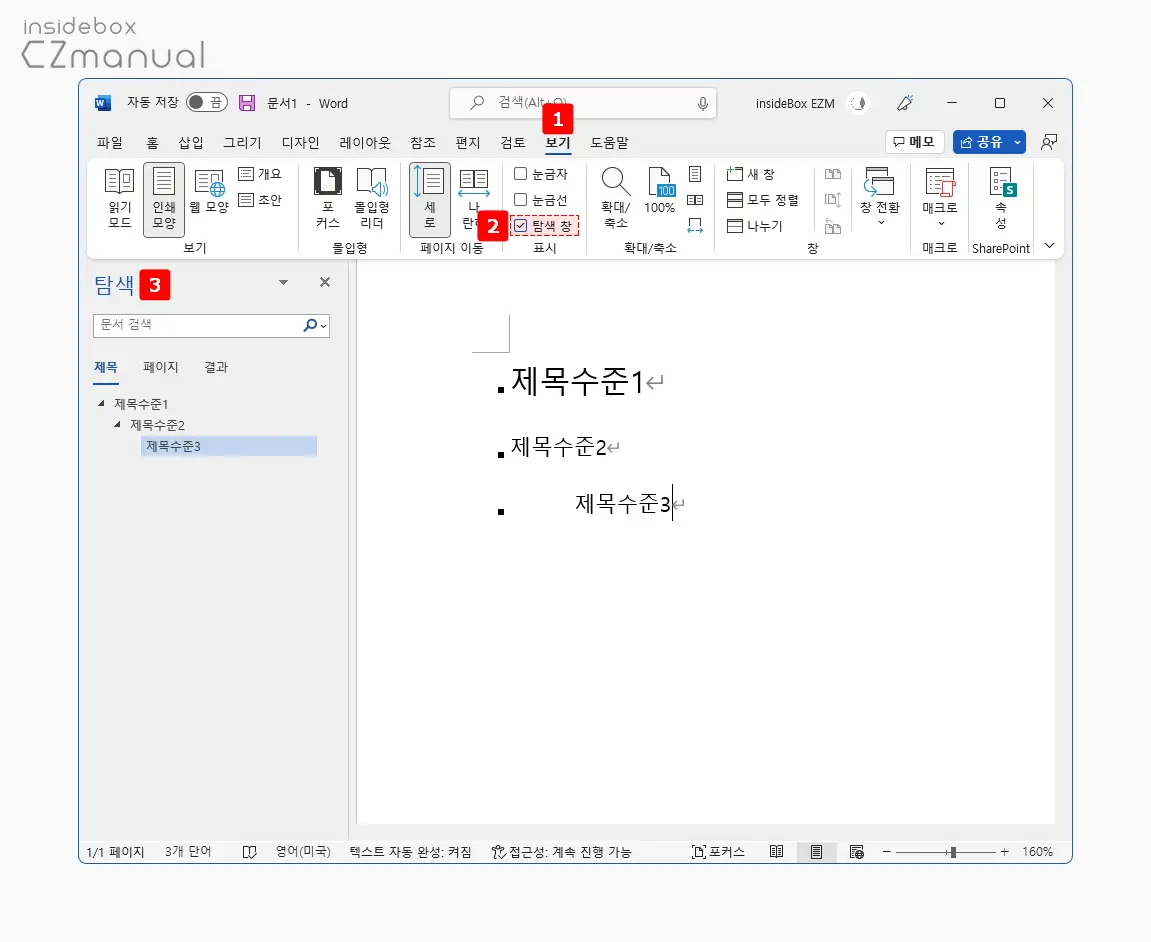Set zoom to 100%
Screen dimensions: 1151x942
659,191
